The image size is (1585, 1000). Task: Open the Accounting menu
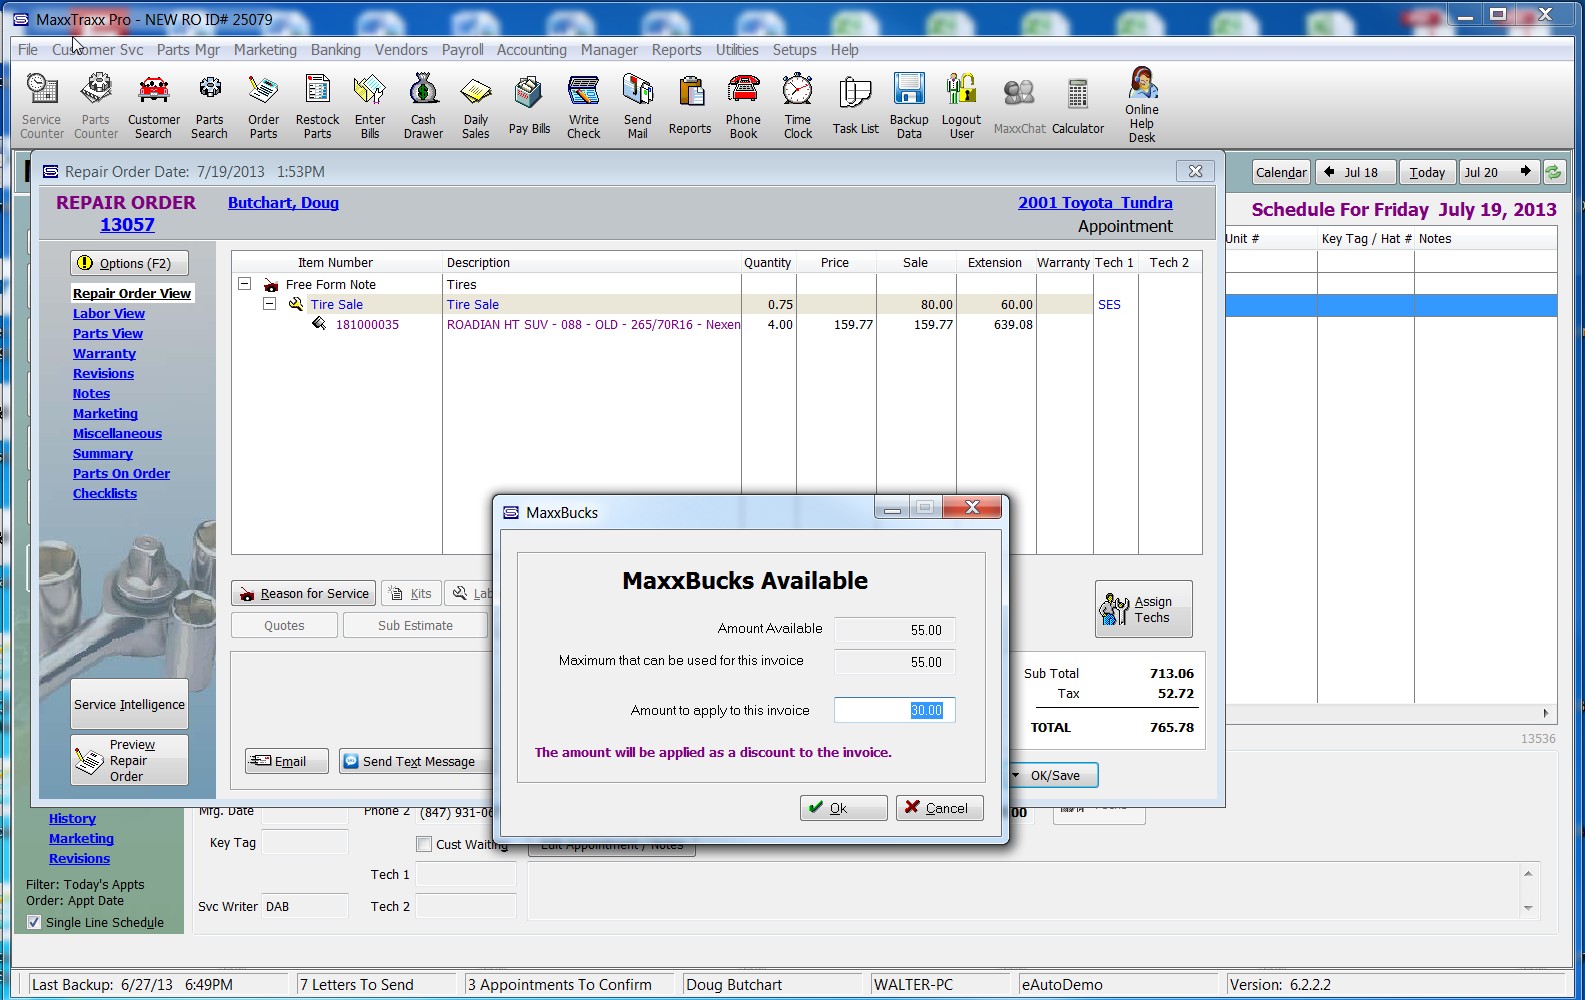pos(531,49)
